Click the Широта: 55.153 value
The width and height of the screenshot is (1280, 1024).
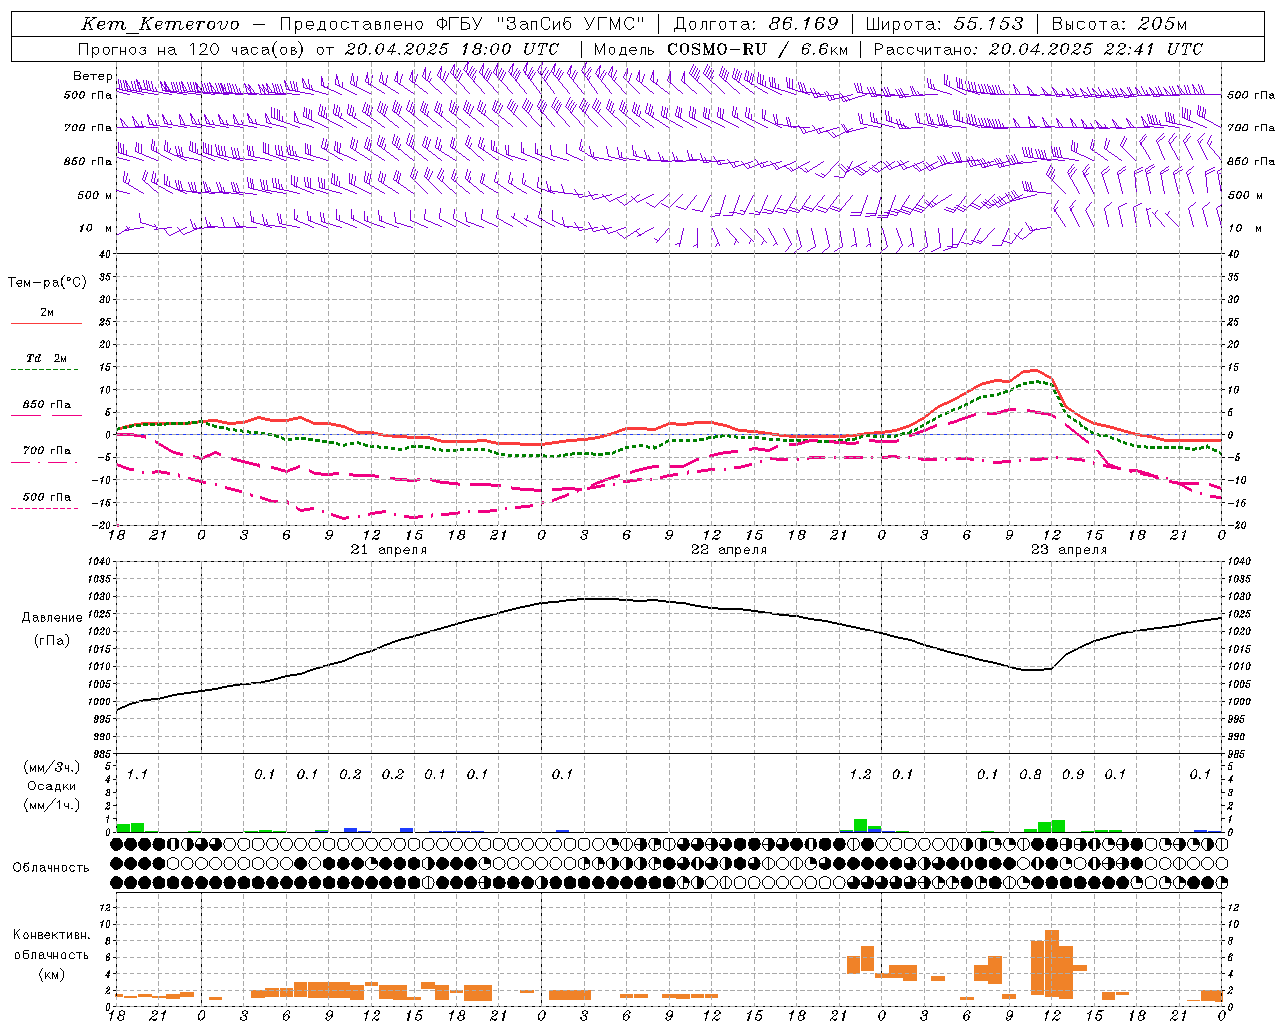tap(944, 24)
